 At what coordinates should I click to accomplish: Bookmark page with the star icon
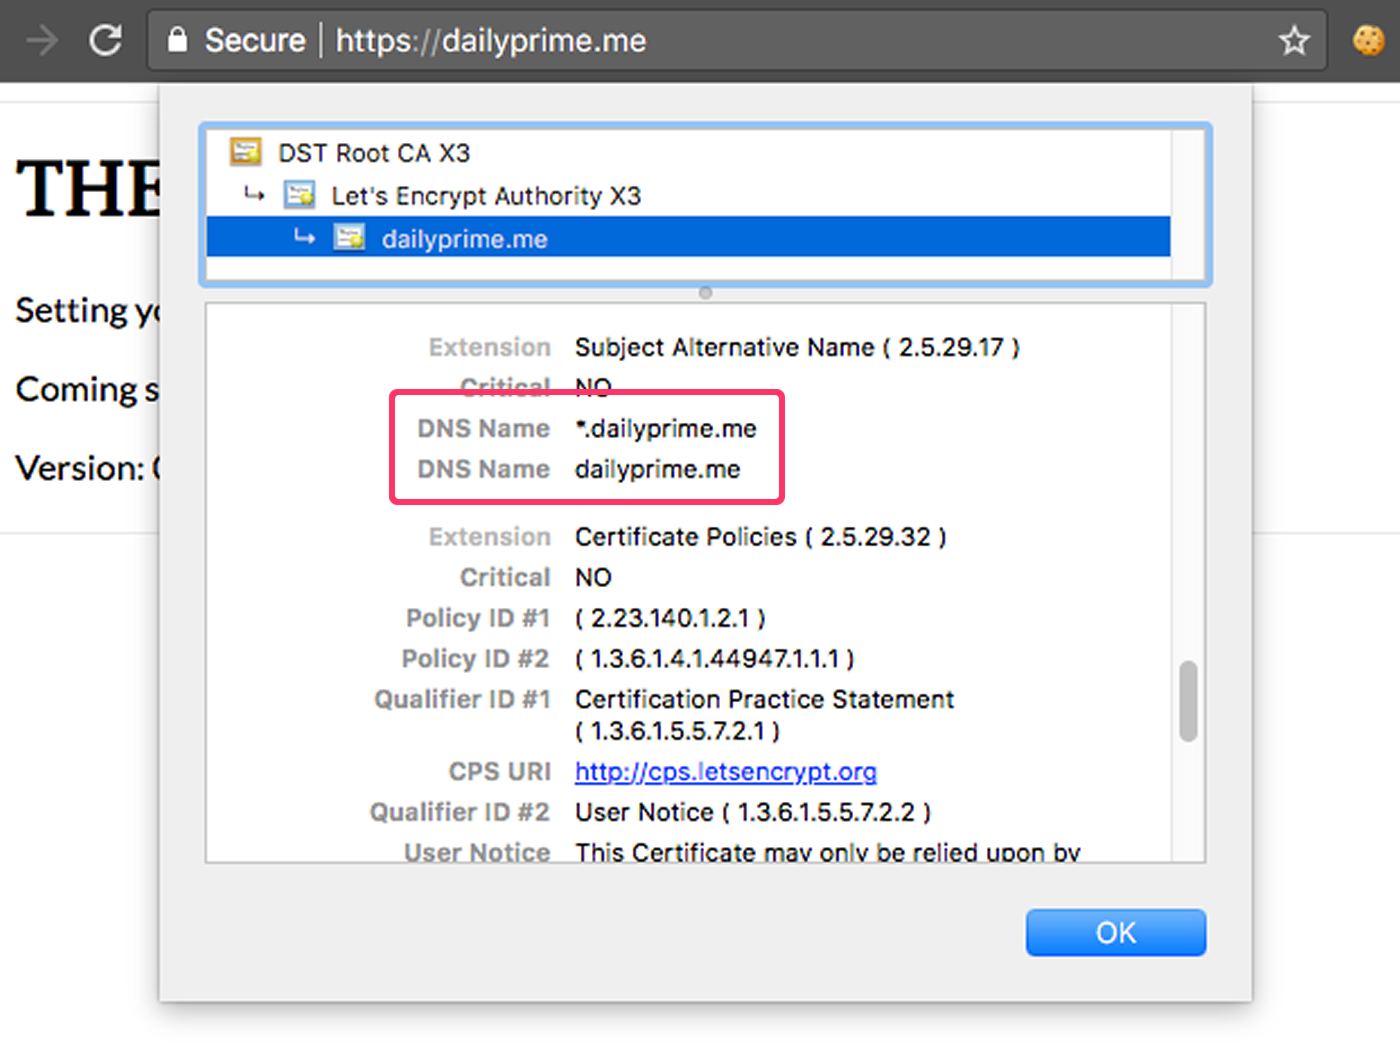pos(1294,41)
